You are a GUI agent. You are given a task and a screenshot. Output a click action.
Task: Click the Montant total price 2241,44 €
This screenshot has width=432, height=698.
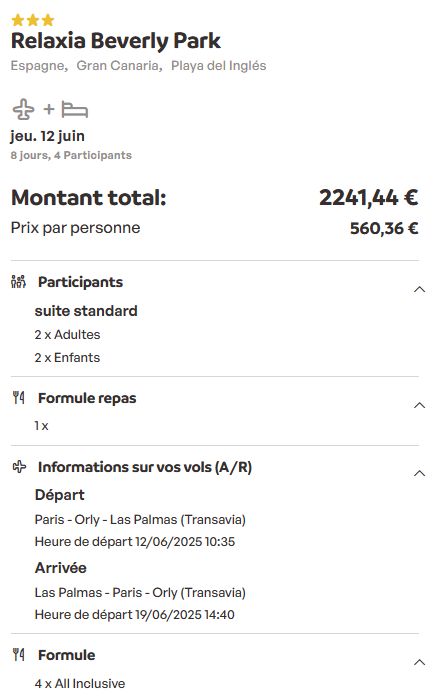[368, 198]
